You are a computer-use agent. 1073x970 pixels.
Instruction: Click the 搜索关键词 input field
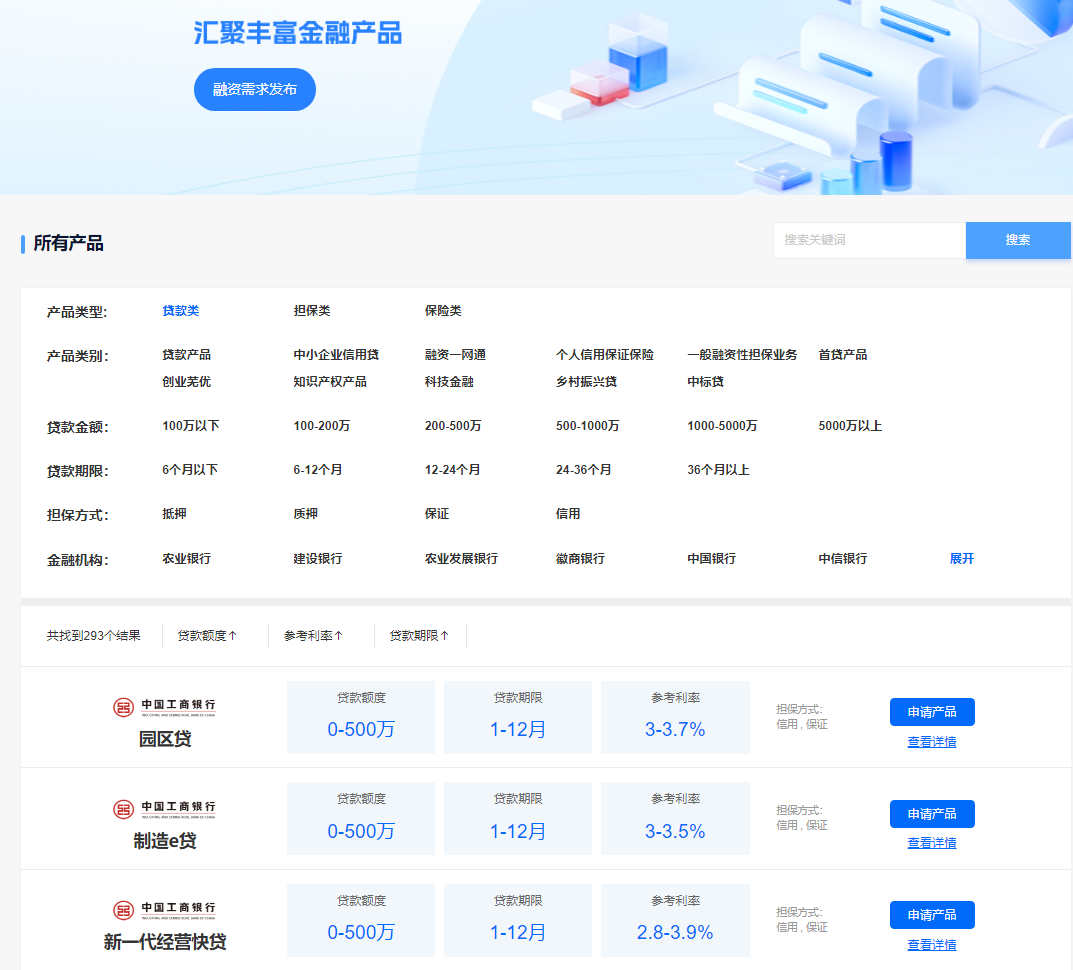pos(868,240)
